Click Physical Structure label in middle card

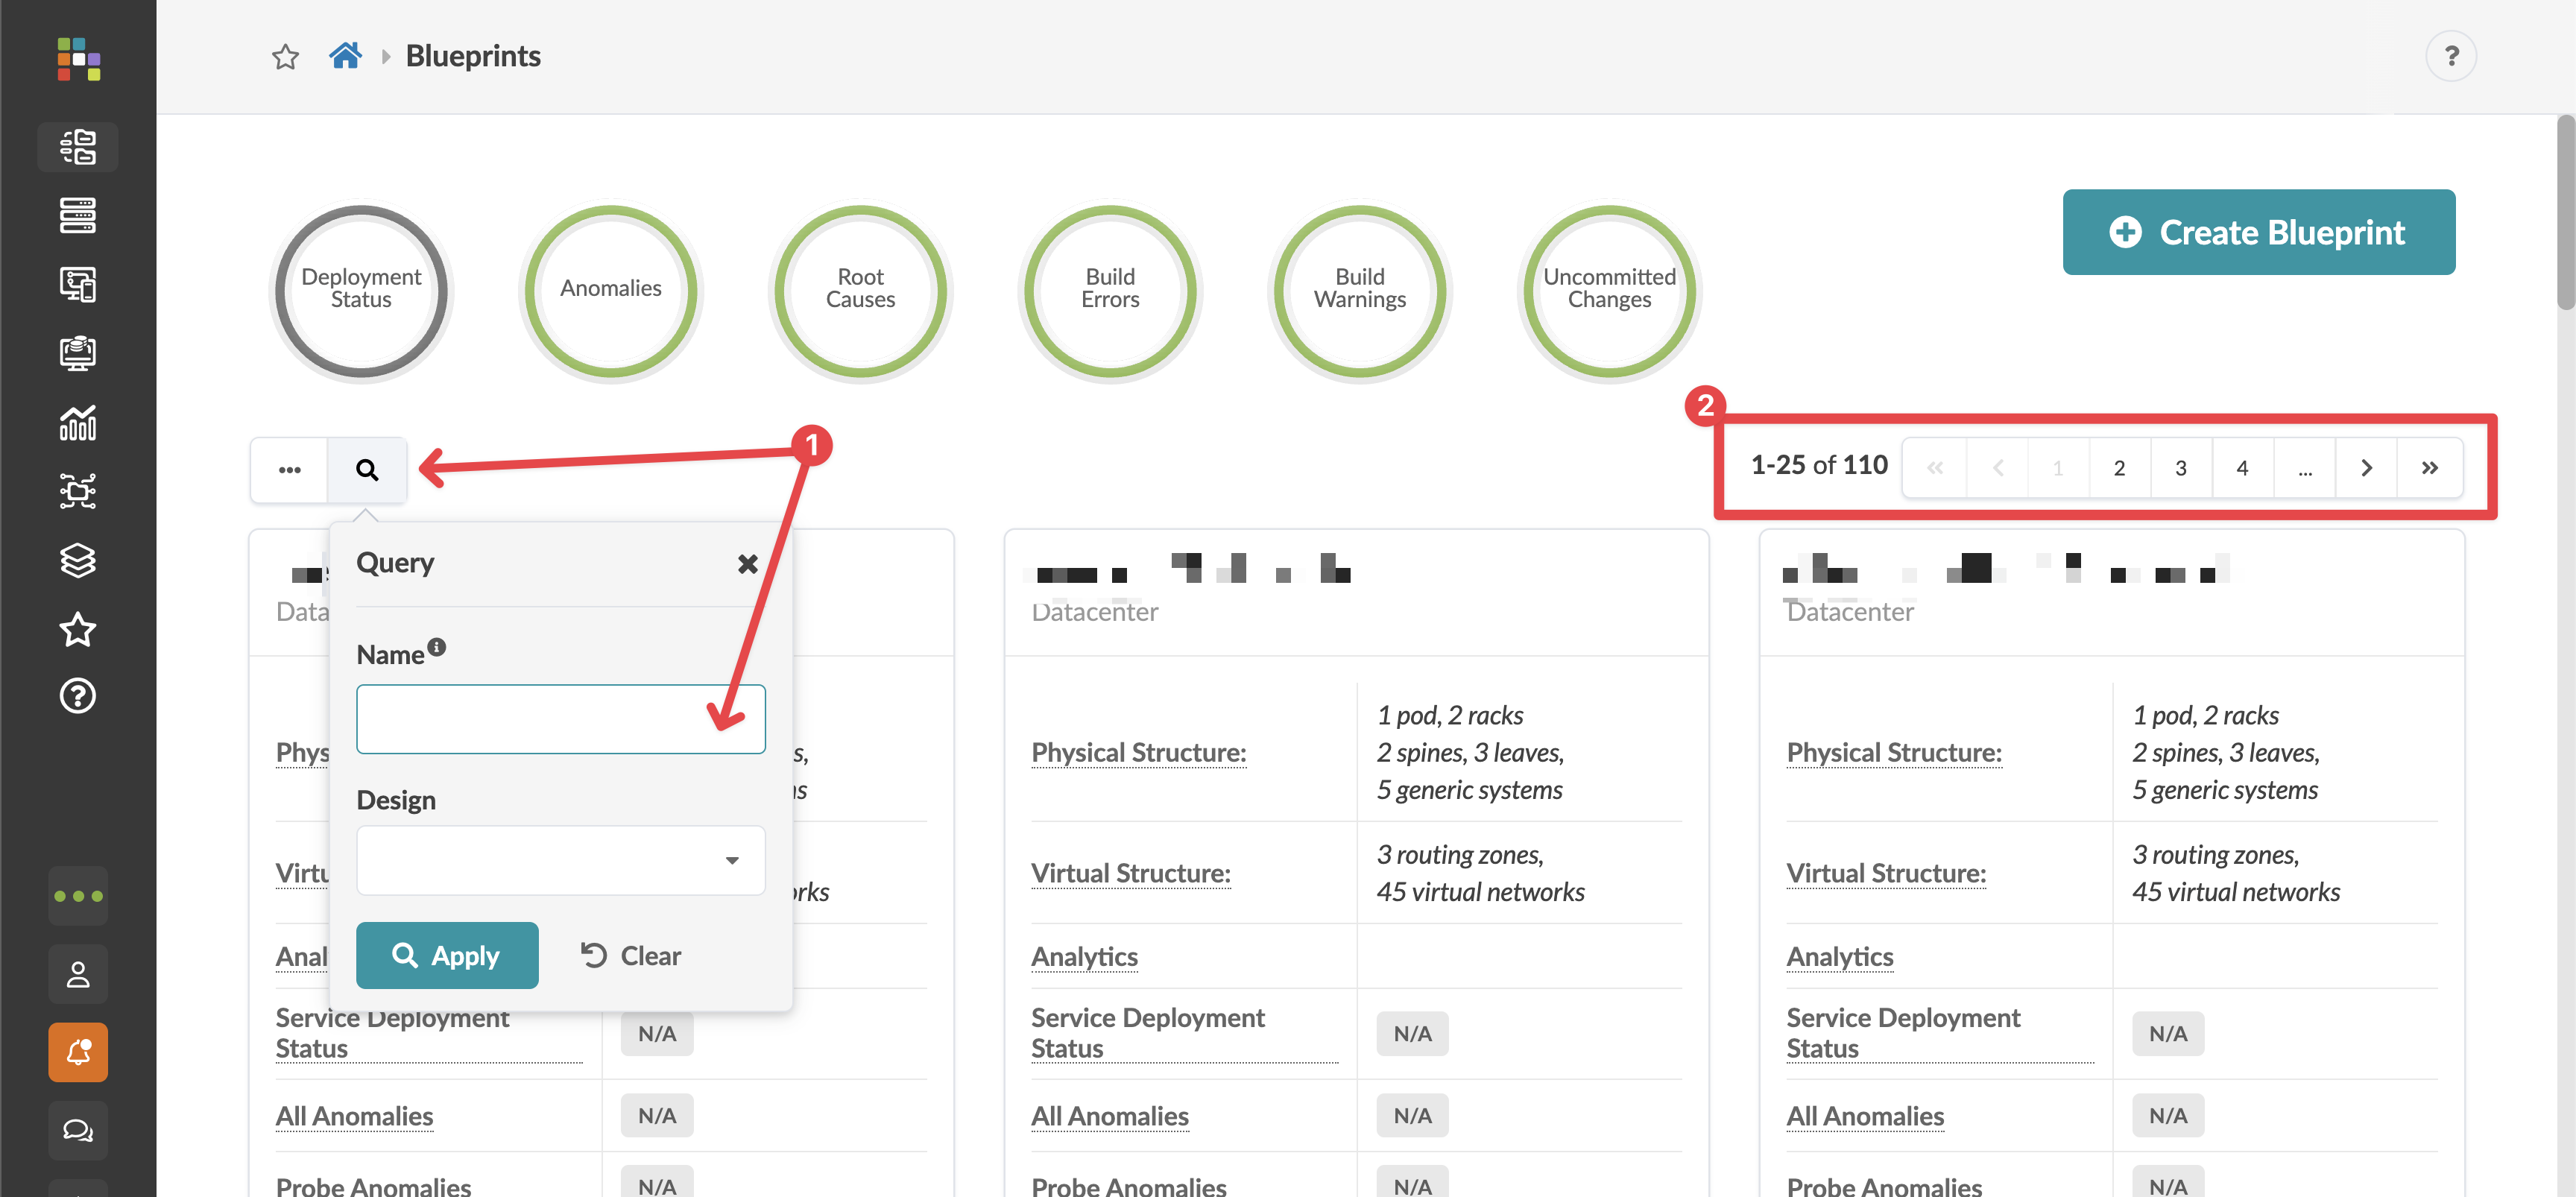1138,752
